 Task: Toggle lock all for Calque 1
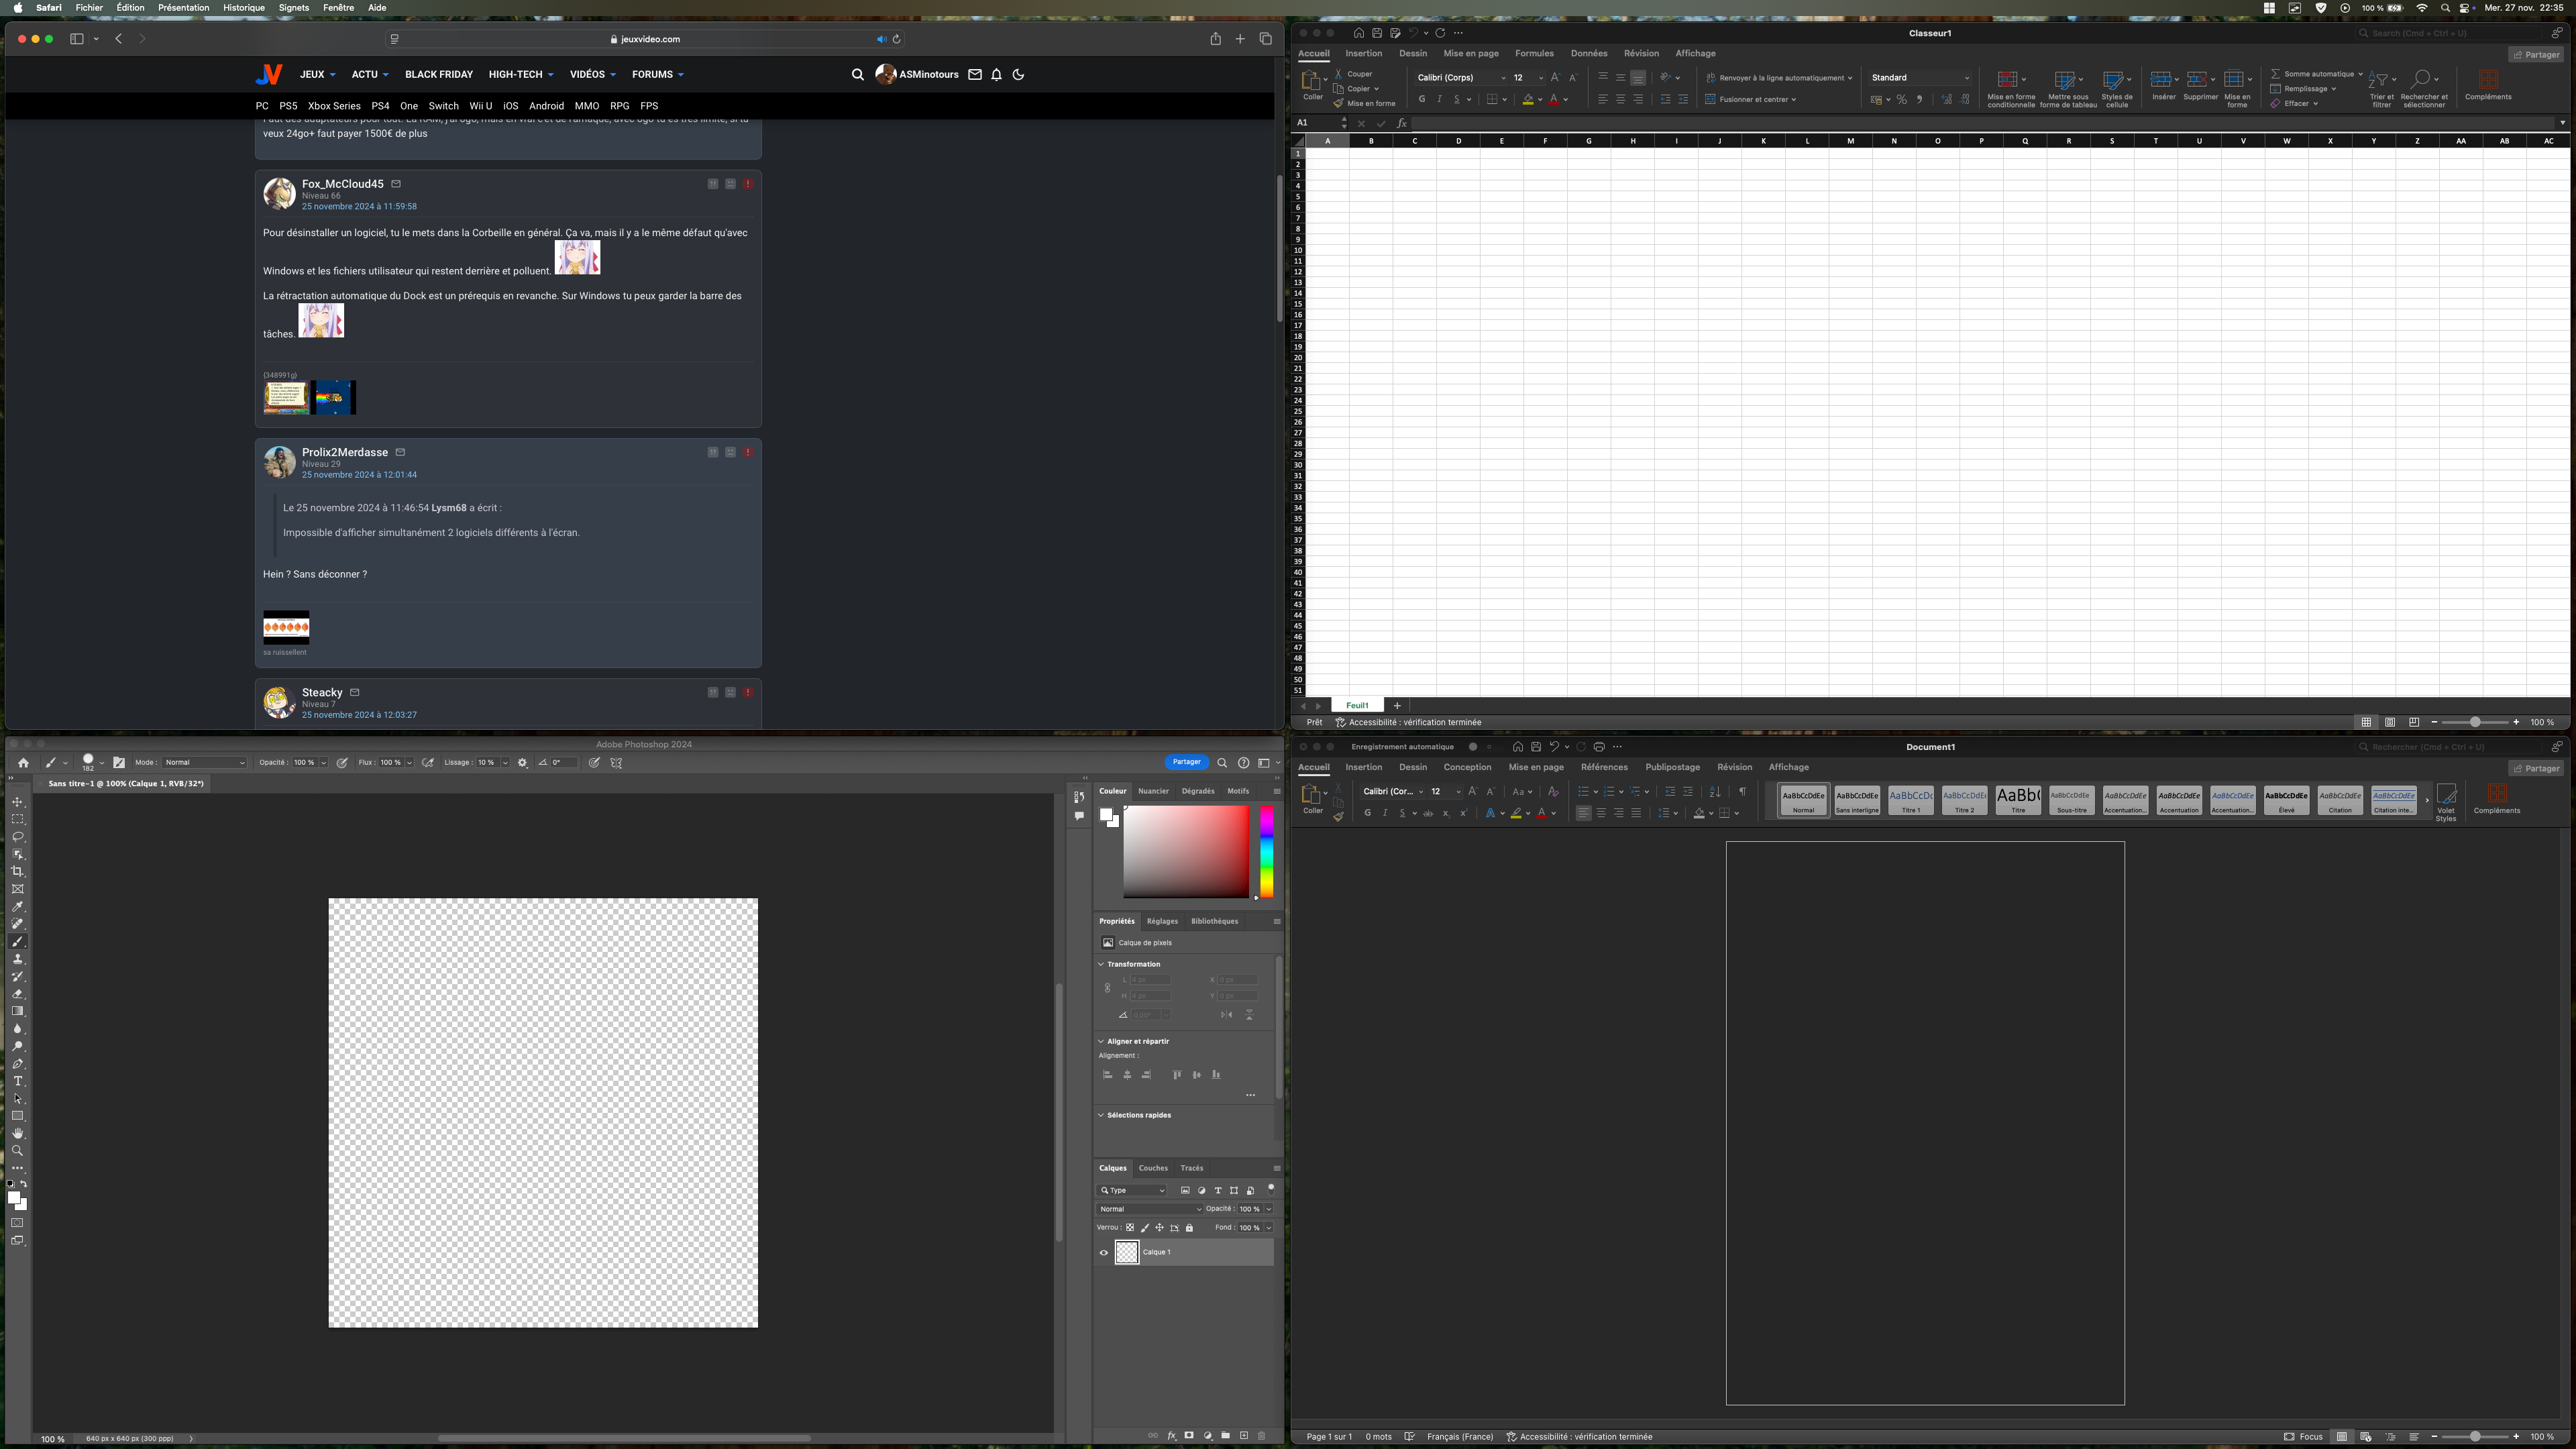[1189, 1228]
